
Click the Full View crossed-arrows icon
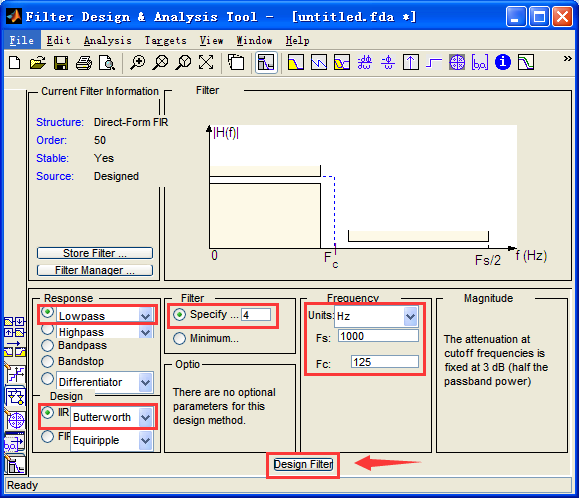(206, 62)
